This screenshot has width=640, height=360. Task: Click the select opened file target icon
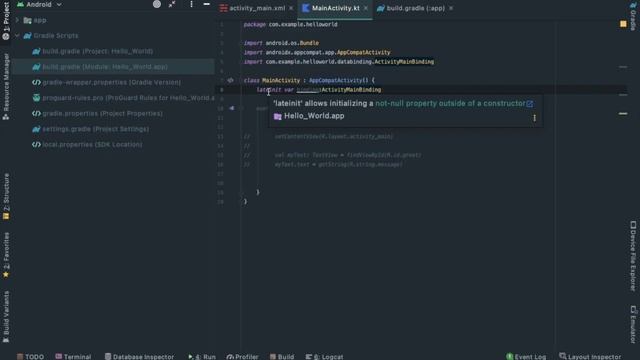coord(157,4)
